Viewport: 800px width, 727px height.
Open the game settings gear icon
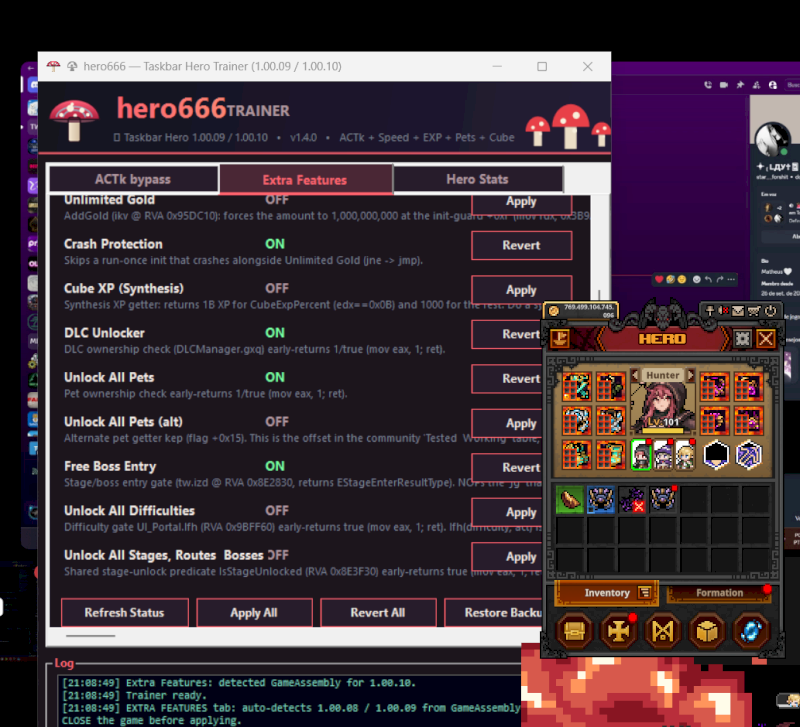pyautogui.click(x=742, y=338)
